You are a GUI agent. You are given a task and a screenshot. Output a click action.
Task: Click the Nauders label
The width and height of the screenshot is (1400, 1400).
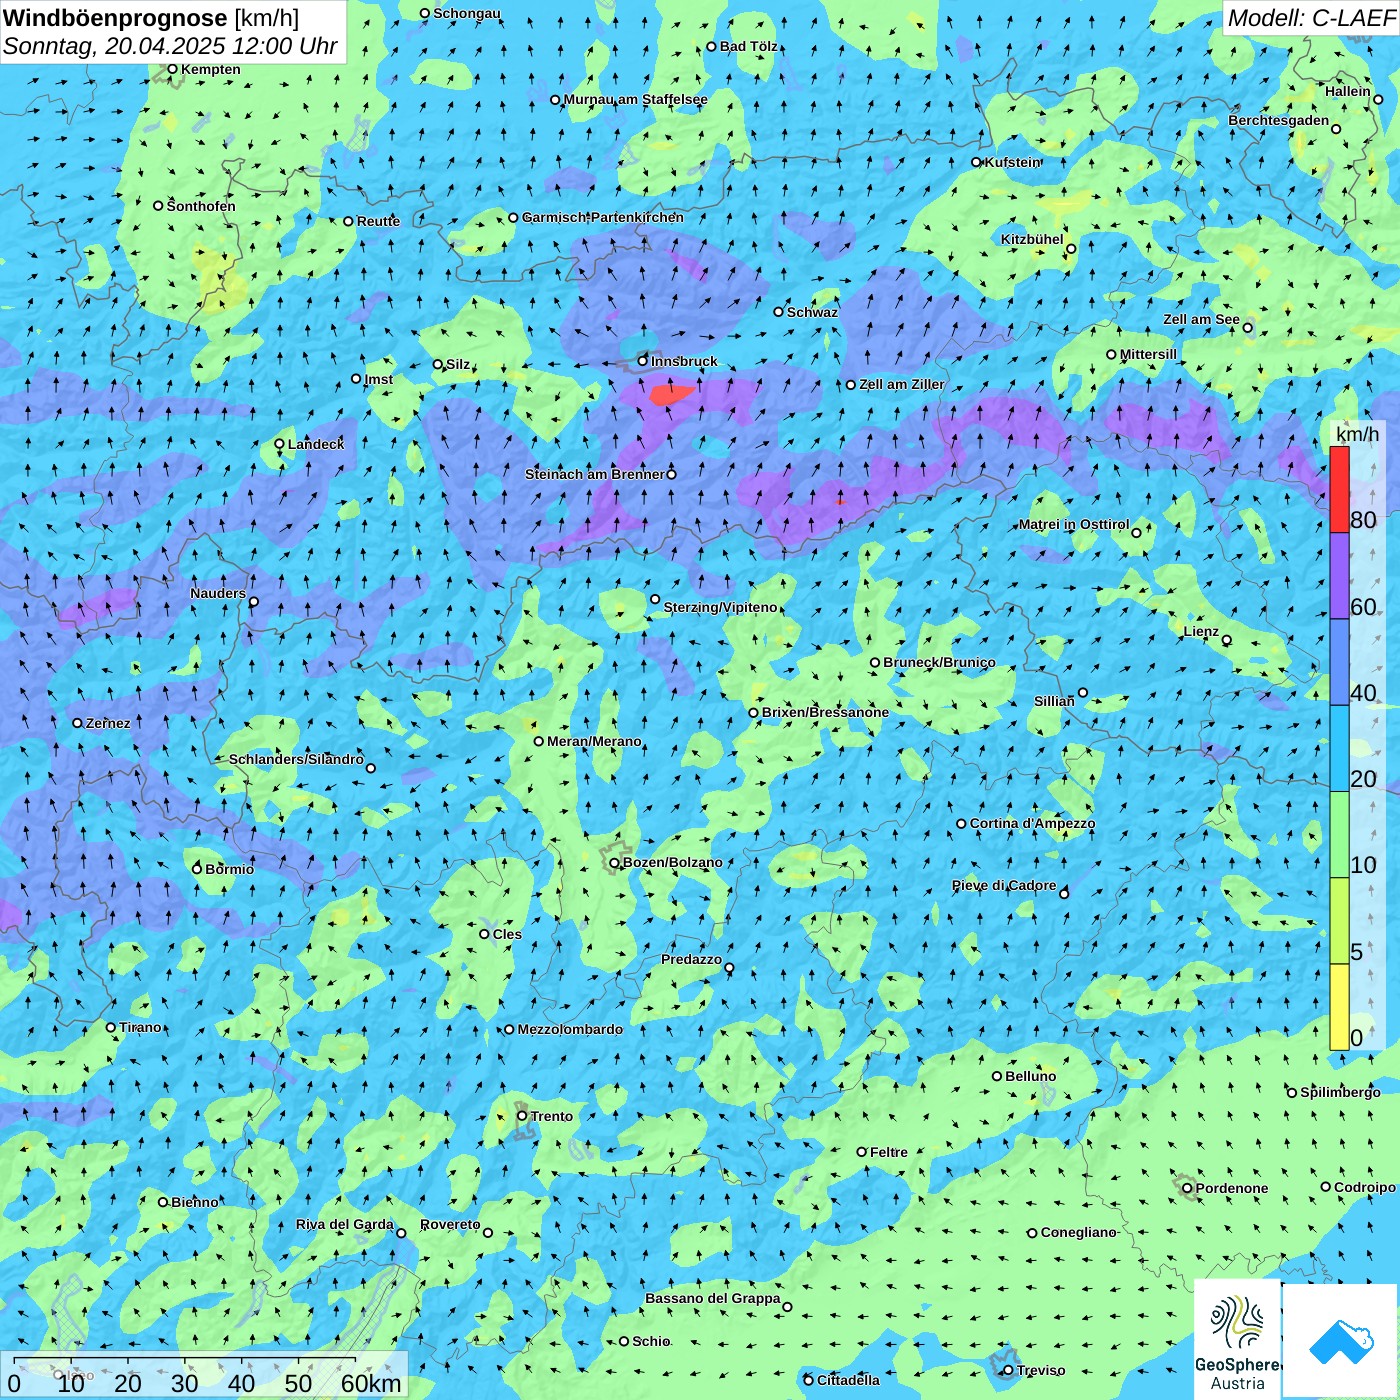[218, 593]
